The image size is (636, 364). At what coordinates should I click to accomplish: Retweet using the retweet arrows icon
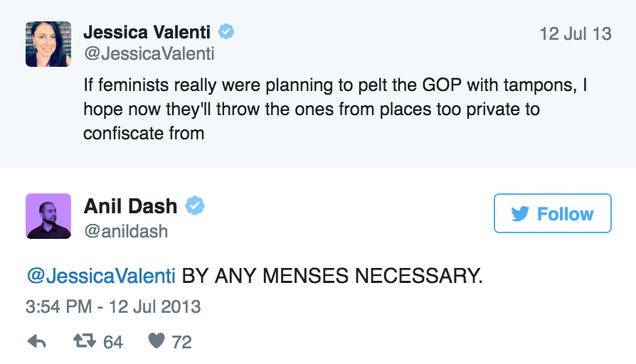point(84,341)
